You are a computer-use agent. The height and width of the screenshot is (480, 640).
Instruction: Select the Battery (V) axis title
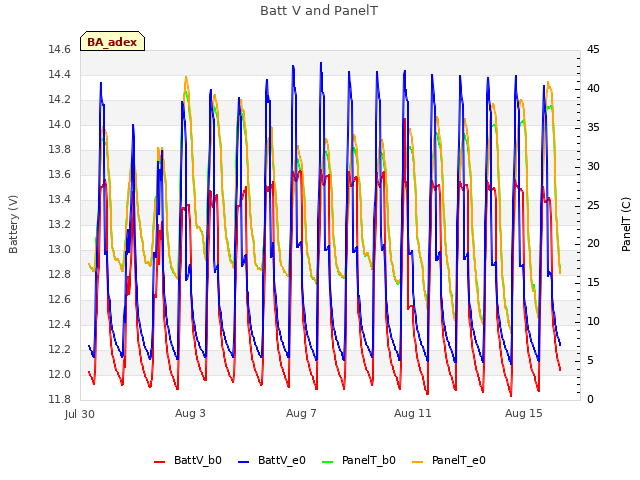point(13,224)
